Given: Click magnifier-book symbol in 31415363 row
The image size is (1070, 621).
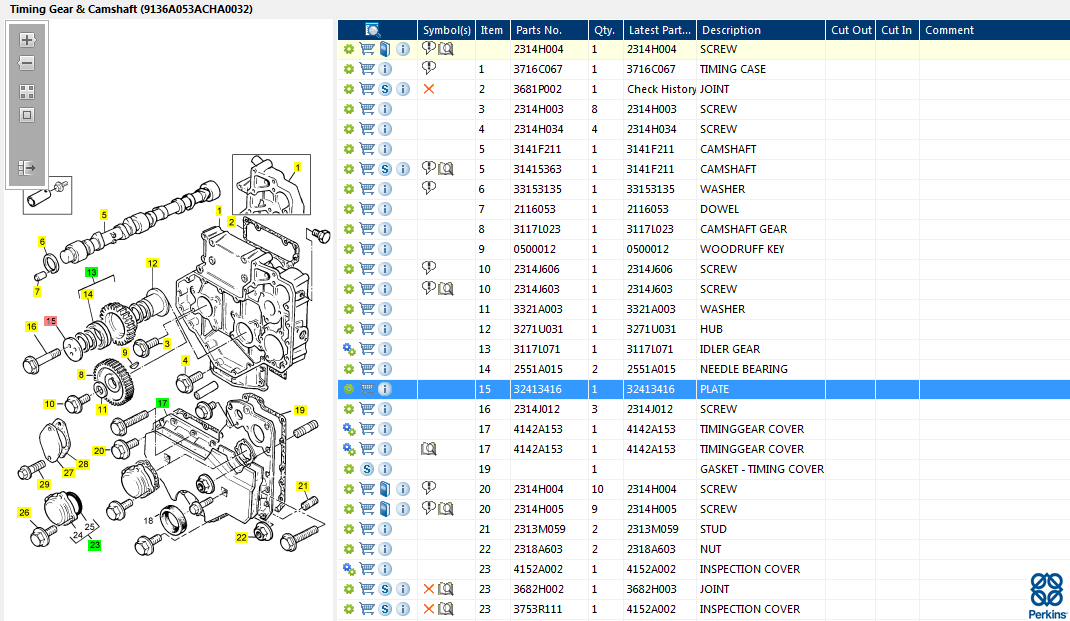Looking at the screenshot, I should [x=446, y=169].
